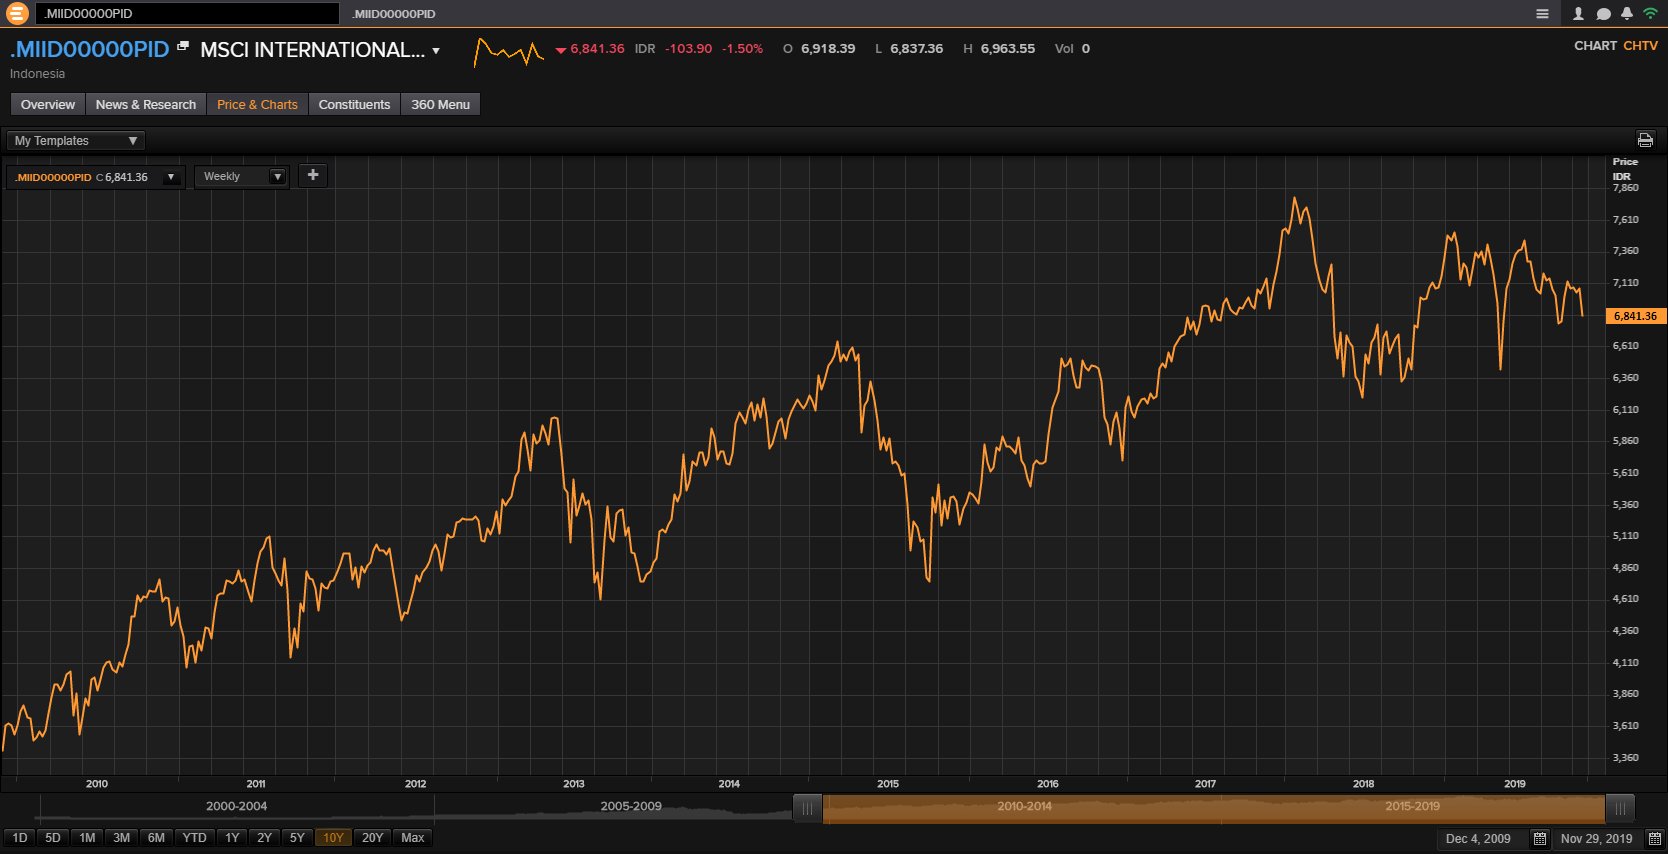Click the 6,841.36 last price in the quote header
This screenshot has height=854, width=1668.
(x=597, y=49)
